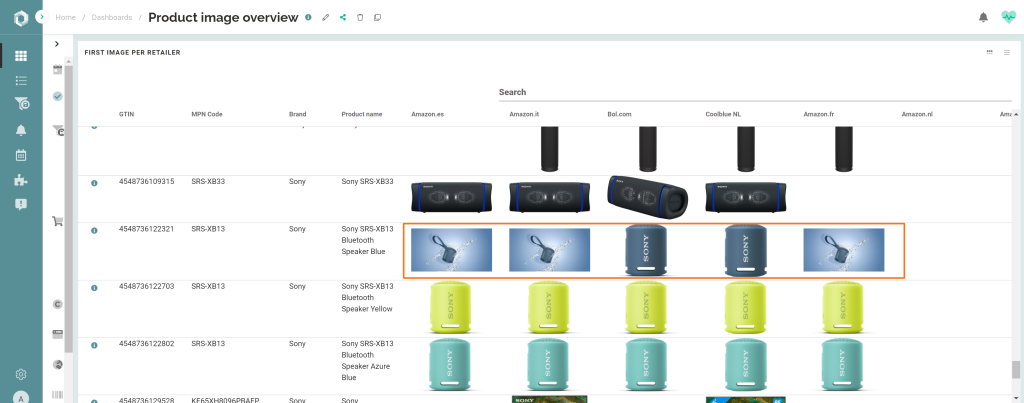The width and height of the screenshot is (1024, 403).
Task: Open the calendar icon in left sidebar
Action: click(20, 155)
